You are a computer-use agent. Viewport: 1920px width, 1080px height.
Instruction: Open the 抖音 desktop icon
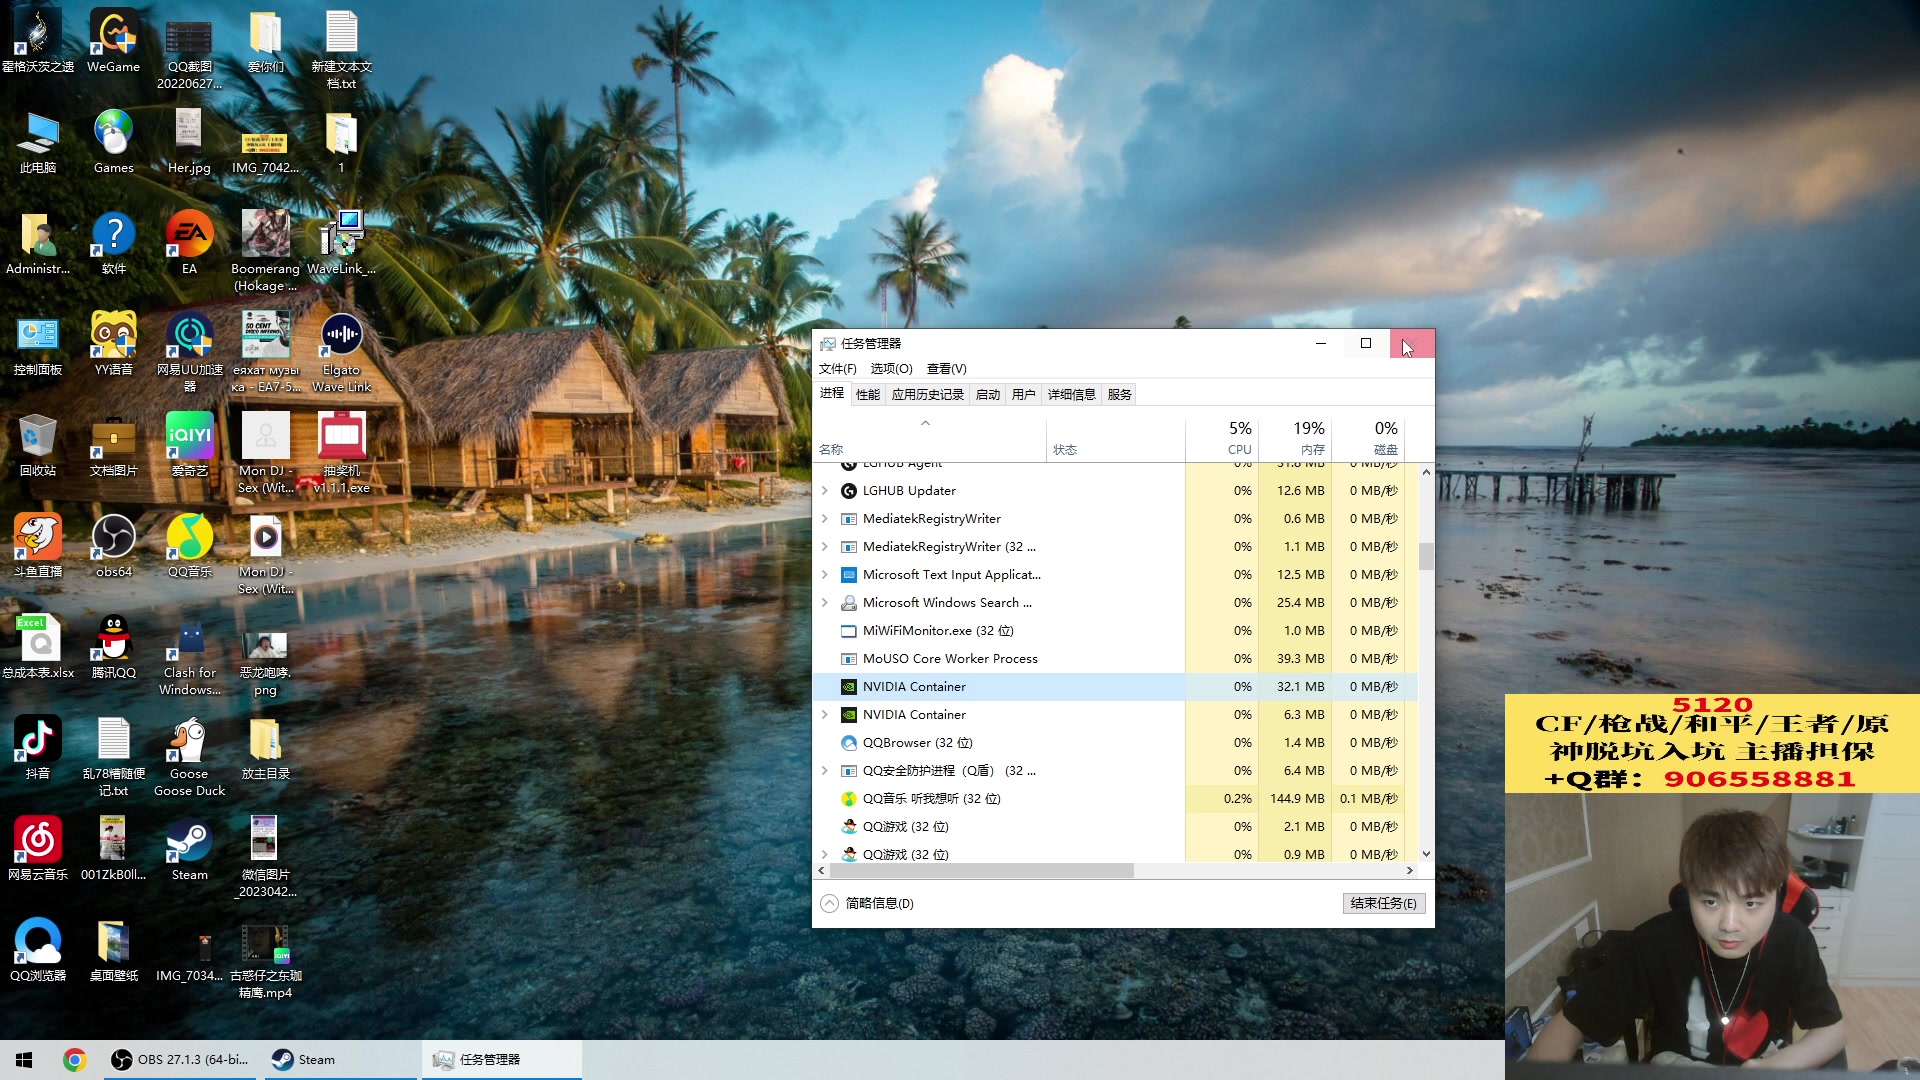click(38, 748)
